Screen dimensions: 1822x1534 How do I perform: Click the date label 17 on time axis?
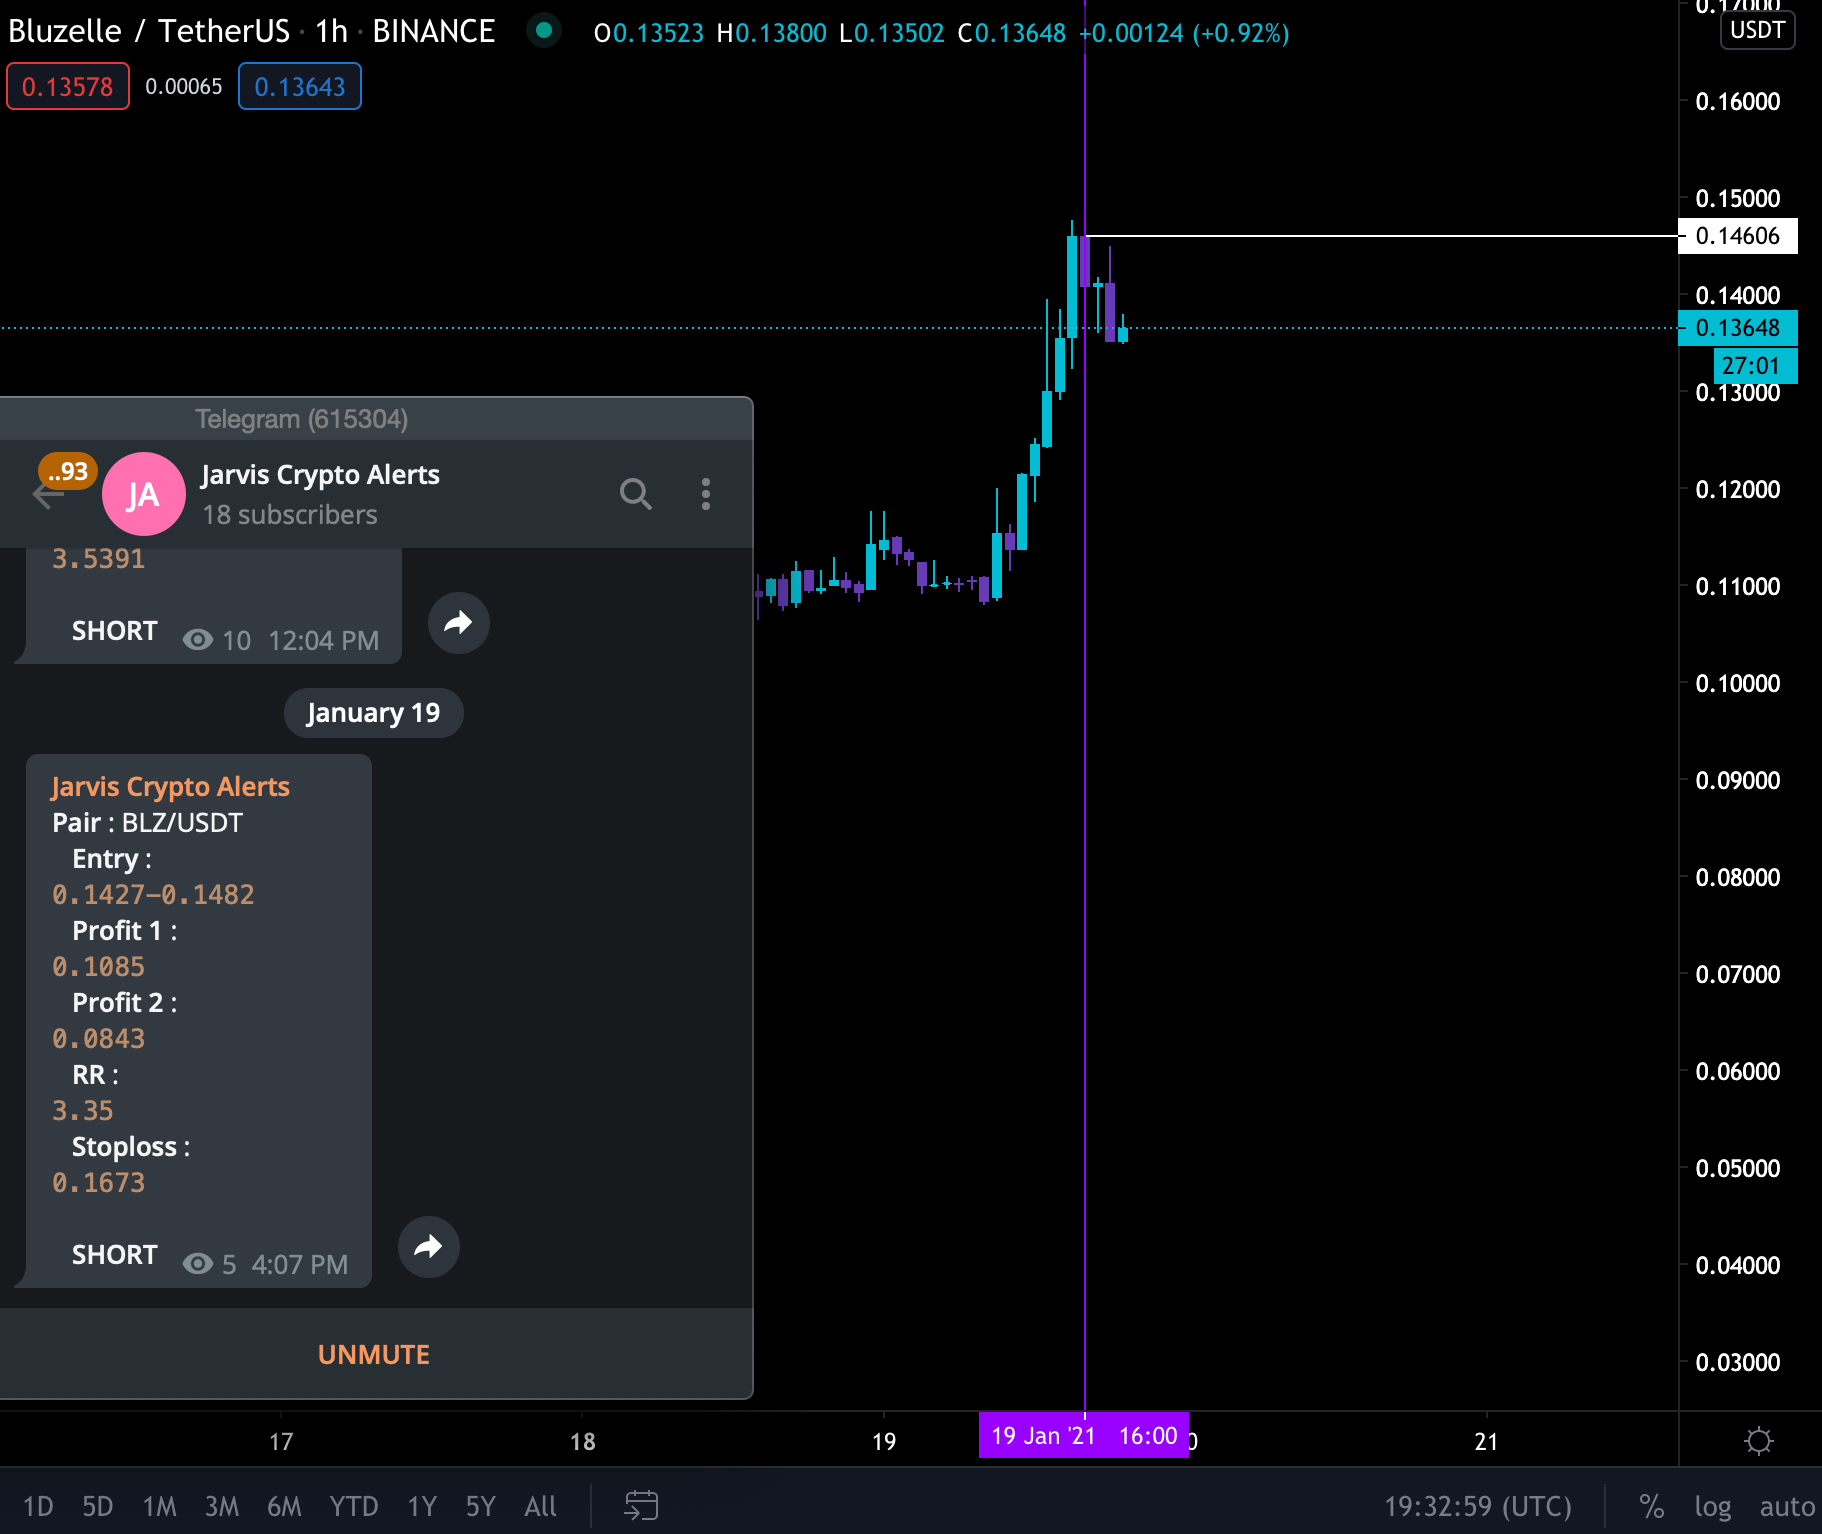[281, 1441]
